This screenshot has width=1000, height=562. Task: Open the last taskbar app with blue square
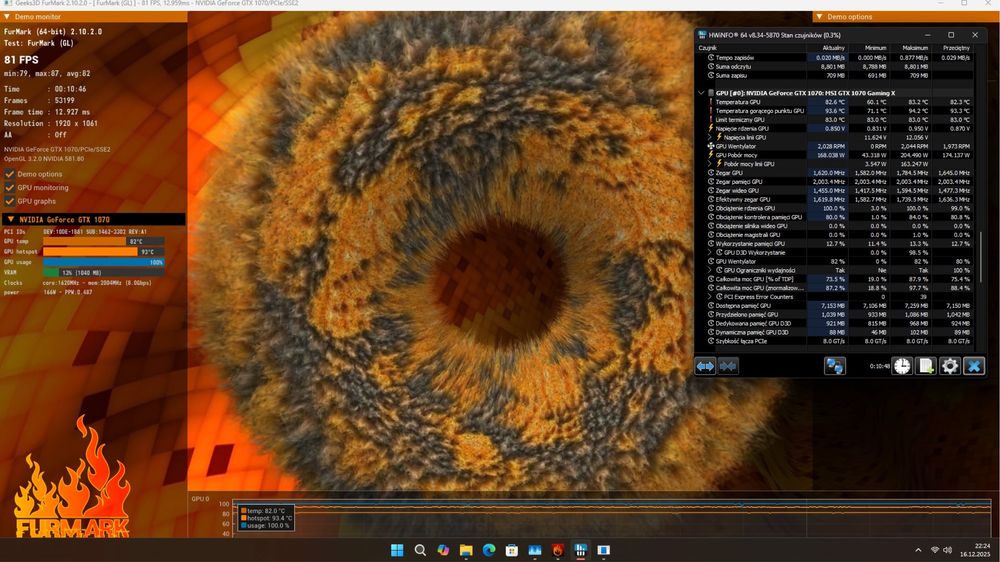point(603,550)
